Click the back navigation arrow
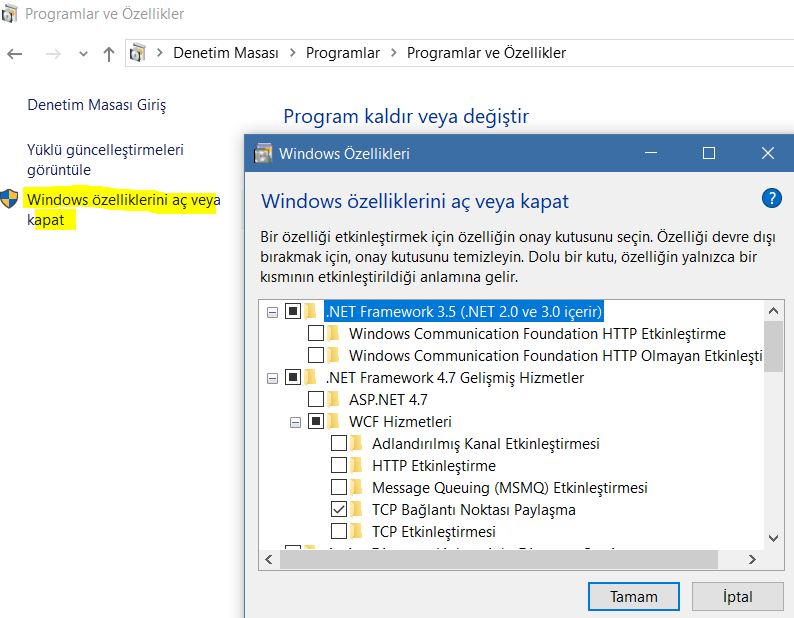794x618 pixels. 14,53
